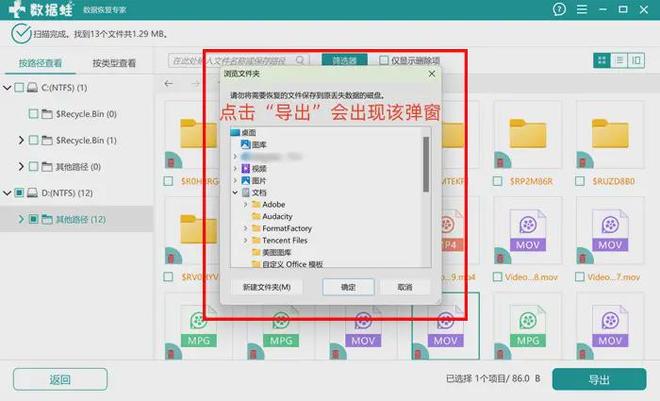The width and height of the screenshot is (660, 401).
Task: Select the documents library icon
Action: coord(246,192)
